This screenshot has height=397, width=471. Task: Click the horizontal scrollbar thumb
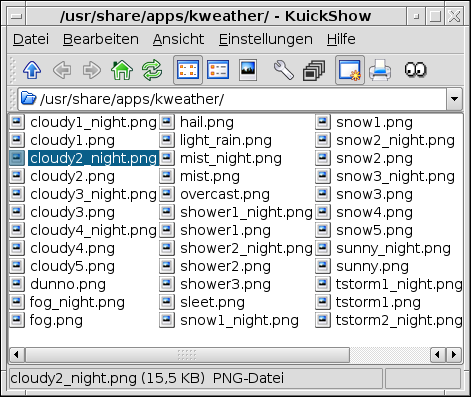click(187, 355)
